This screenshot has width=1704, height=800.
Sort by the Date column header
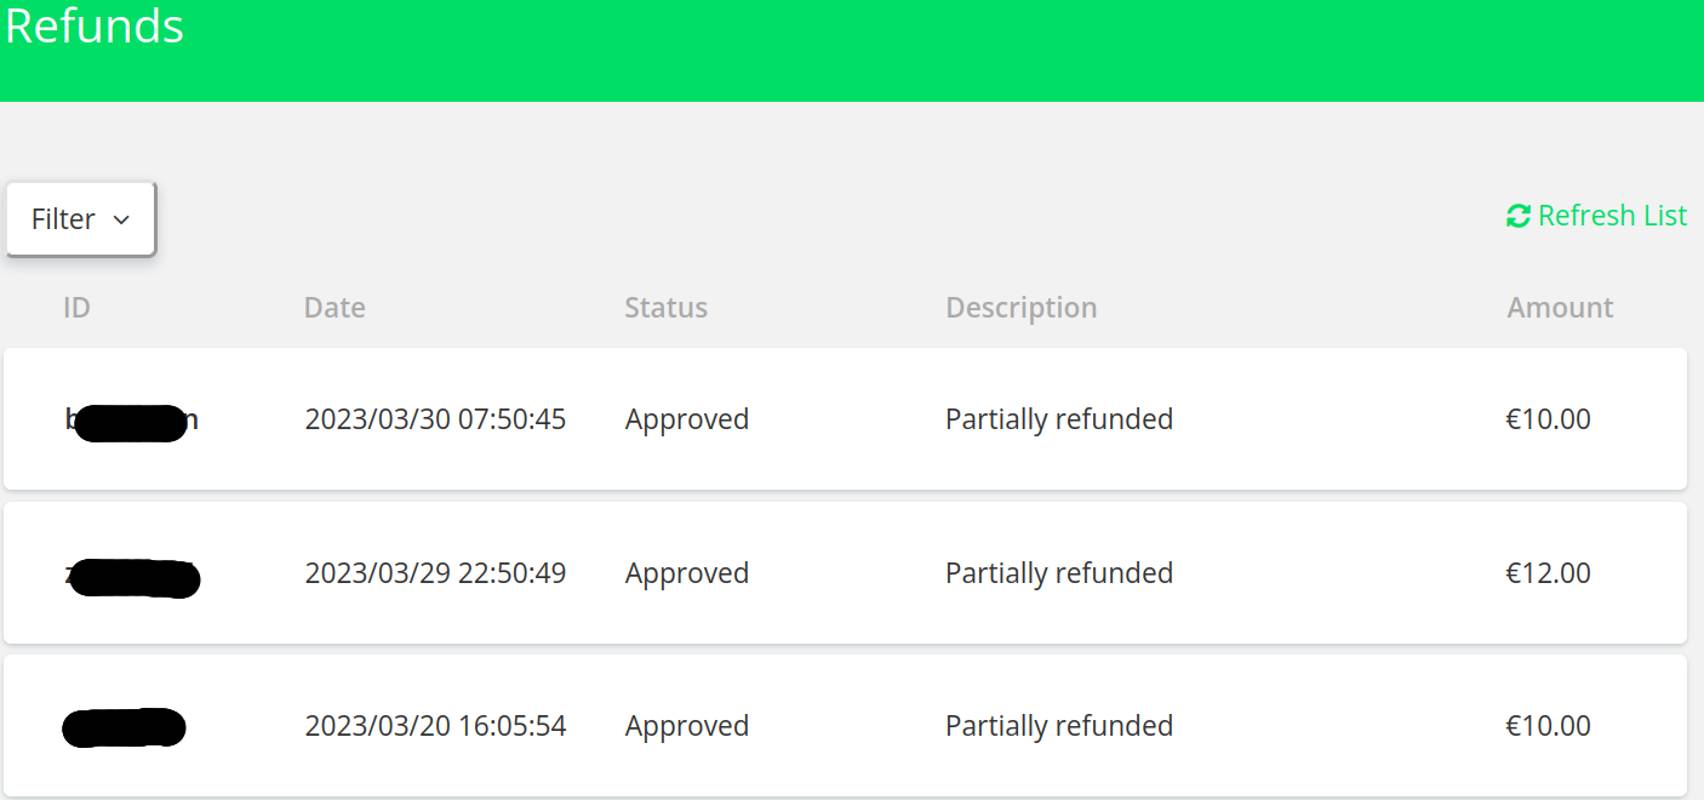point(334,307)
